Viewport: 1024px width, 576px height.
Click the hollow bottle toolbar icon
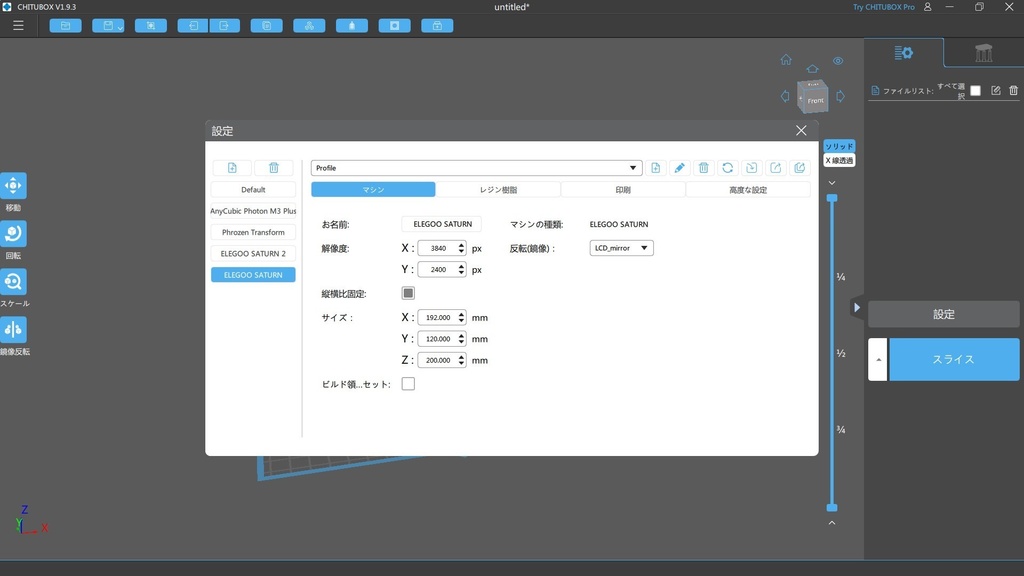click(x=352, y=25)
